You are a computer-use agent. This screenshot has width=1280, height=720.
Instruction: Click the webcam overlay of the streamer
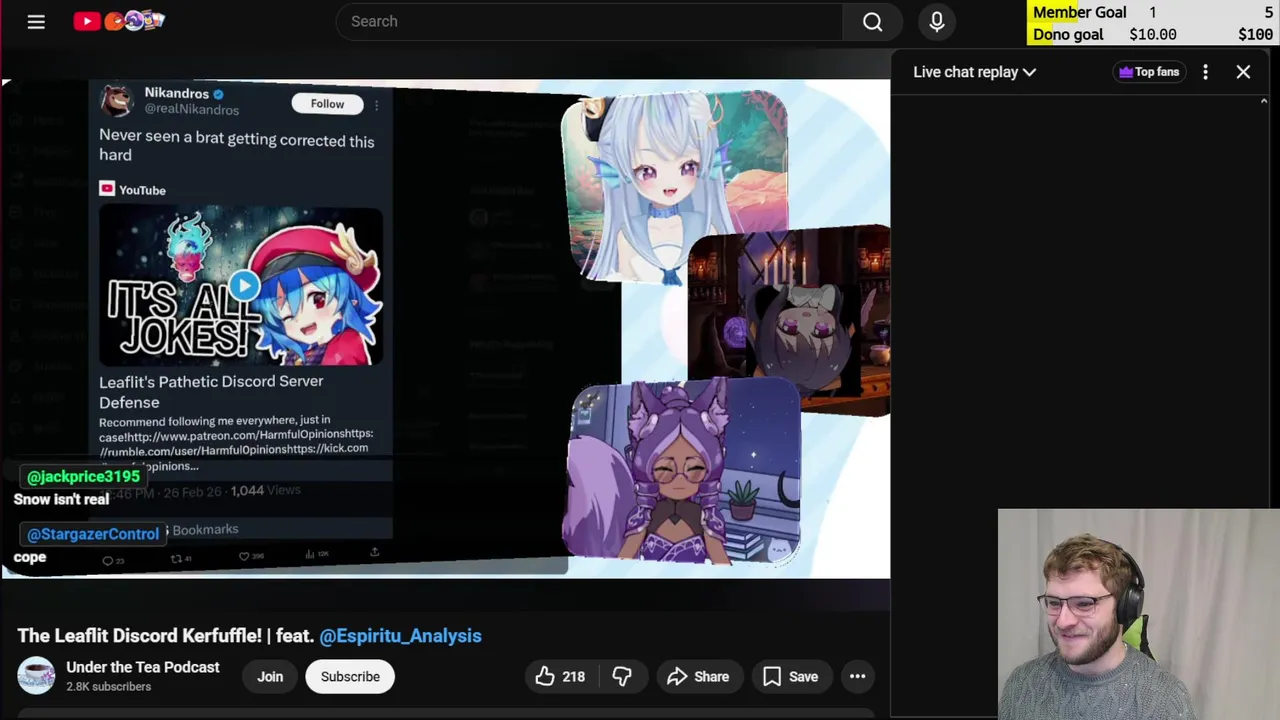1138,614
